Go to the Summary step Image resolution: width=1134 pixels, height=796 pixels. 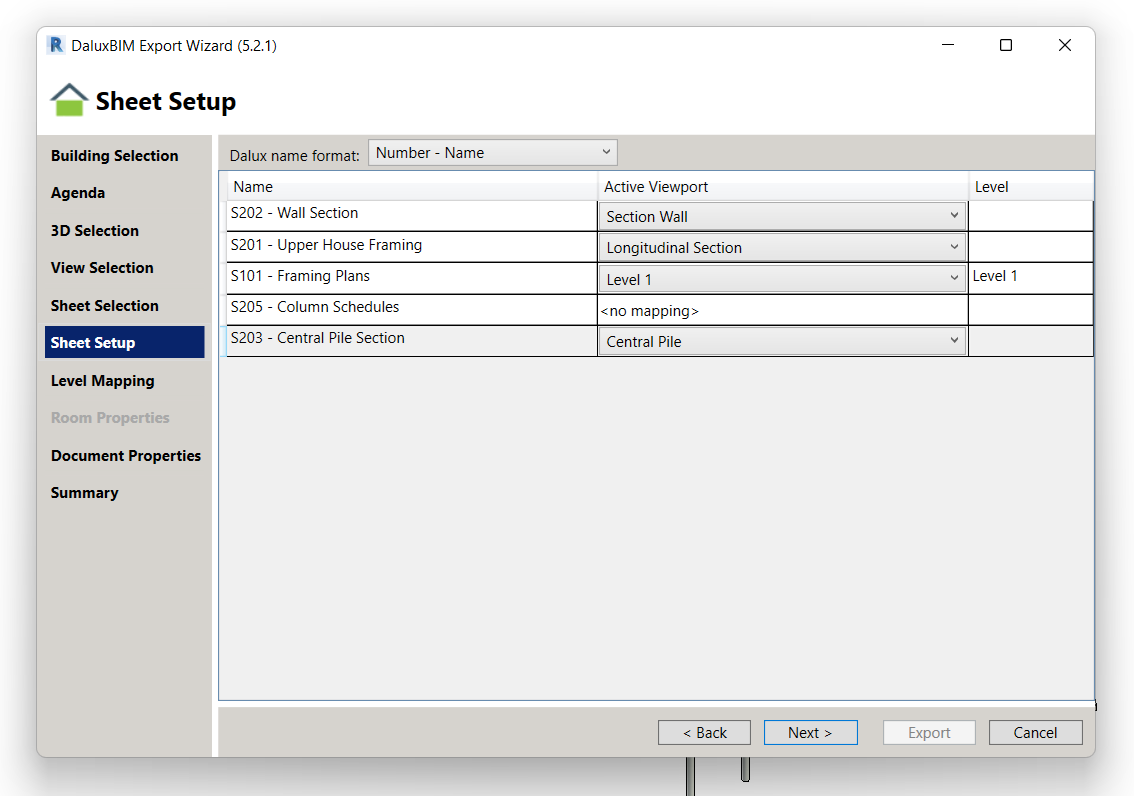[x=85, y=493]
